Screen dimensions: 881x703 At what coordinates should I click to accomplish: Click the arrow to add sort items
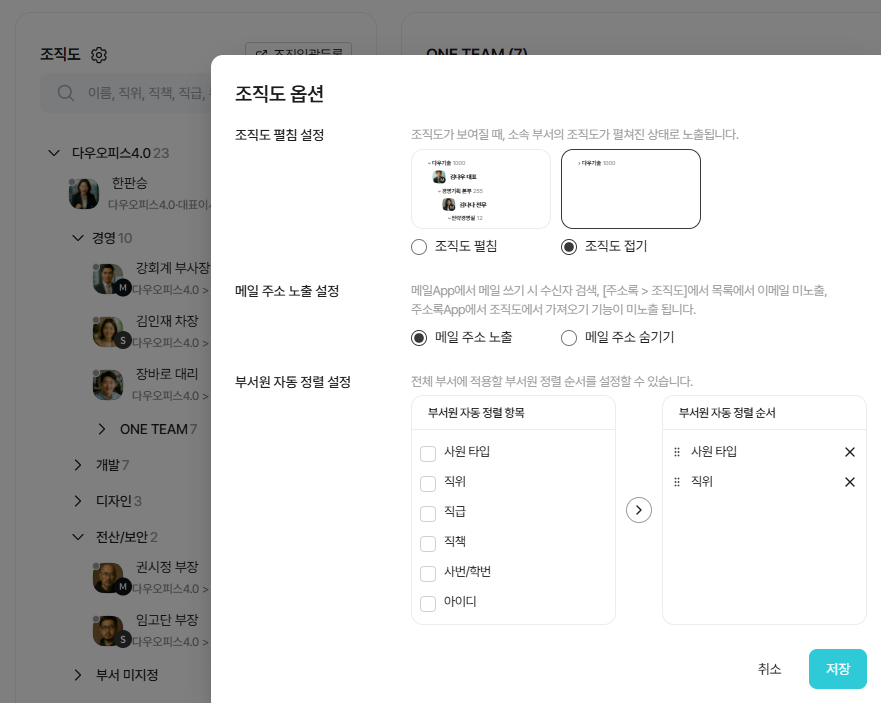pyautogui.click(x=638, y=510)
